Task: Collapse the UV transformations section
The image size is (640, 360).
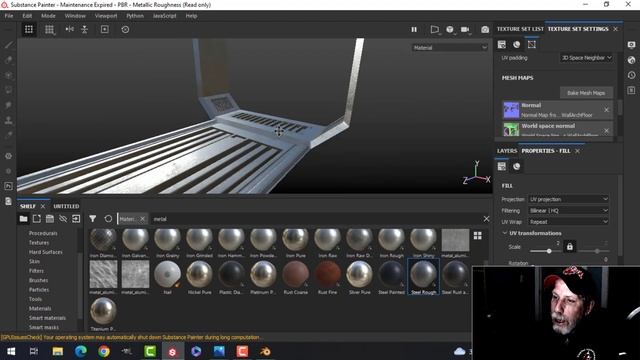Action: pos(504,233)
